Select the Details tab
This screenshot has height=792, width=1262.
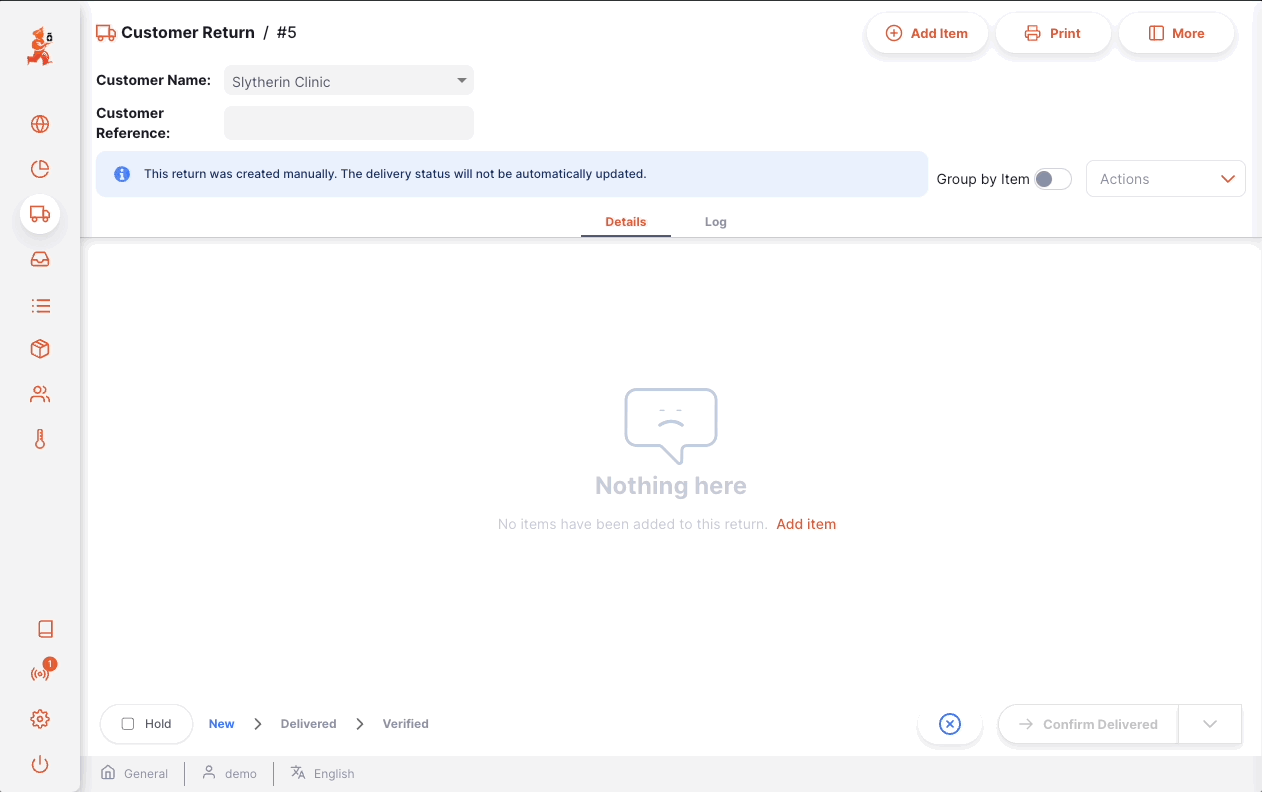coord(625,222)
